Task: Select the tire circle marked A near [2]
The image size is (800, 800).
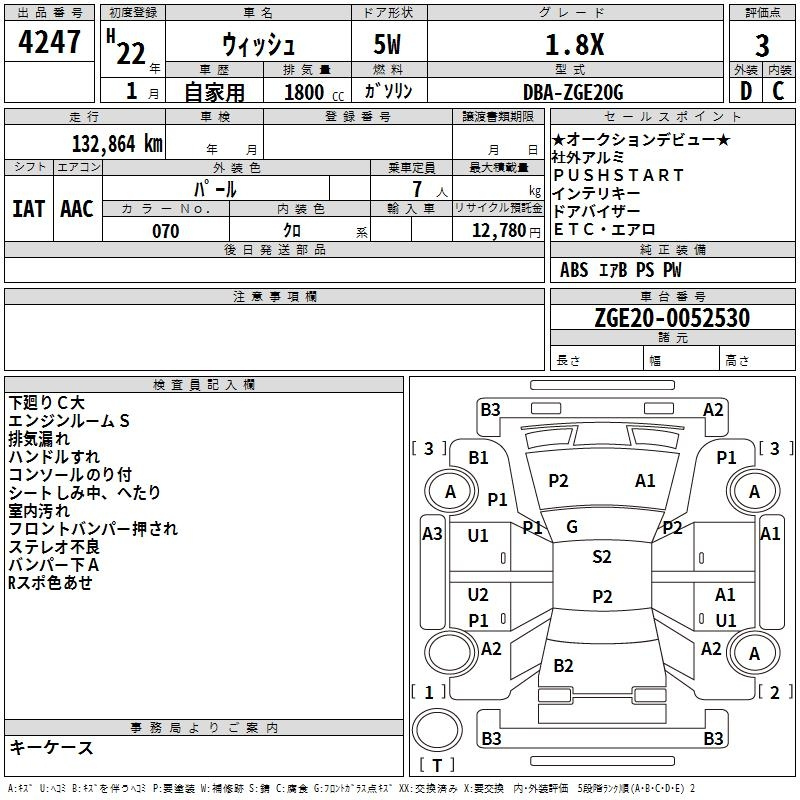Action: tap(754, 653)
